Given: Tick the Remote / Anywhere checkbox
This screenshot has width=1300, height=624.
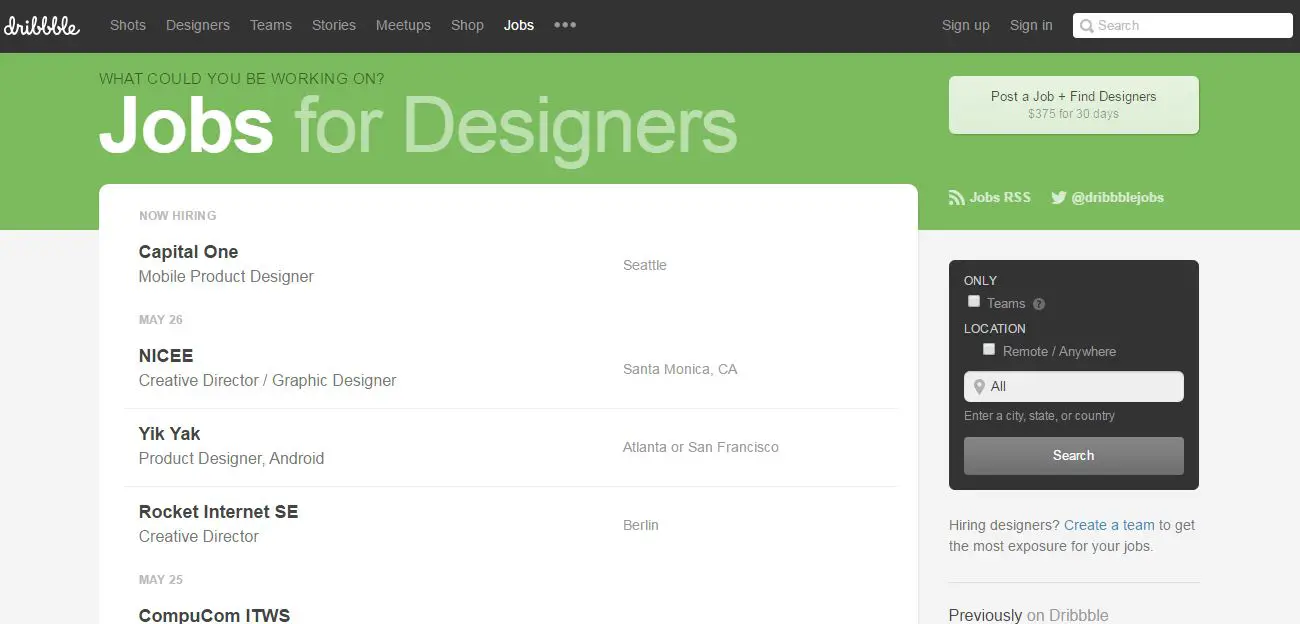Looking at the screenshot, I should tap(989, 349).
